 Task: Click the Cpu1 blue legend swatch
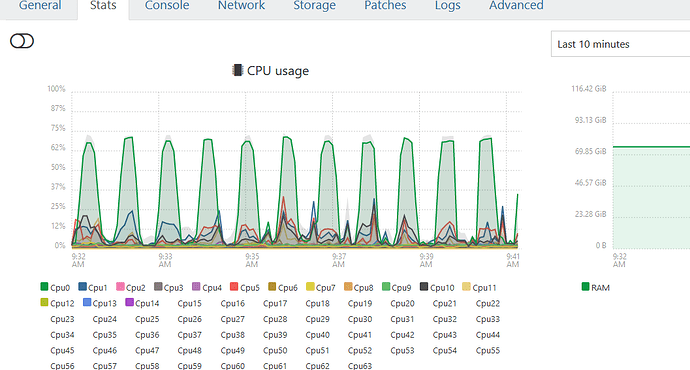tap(82, 287)
